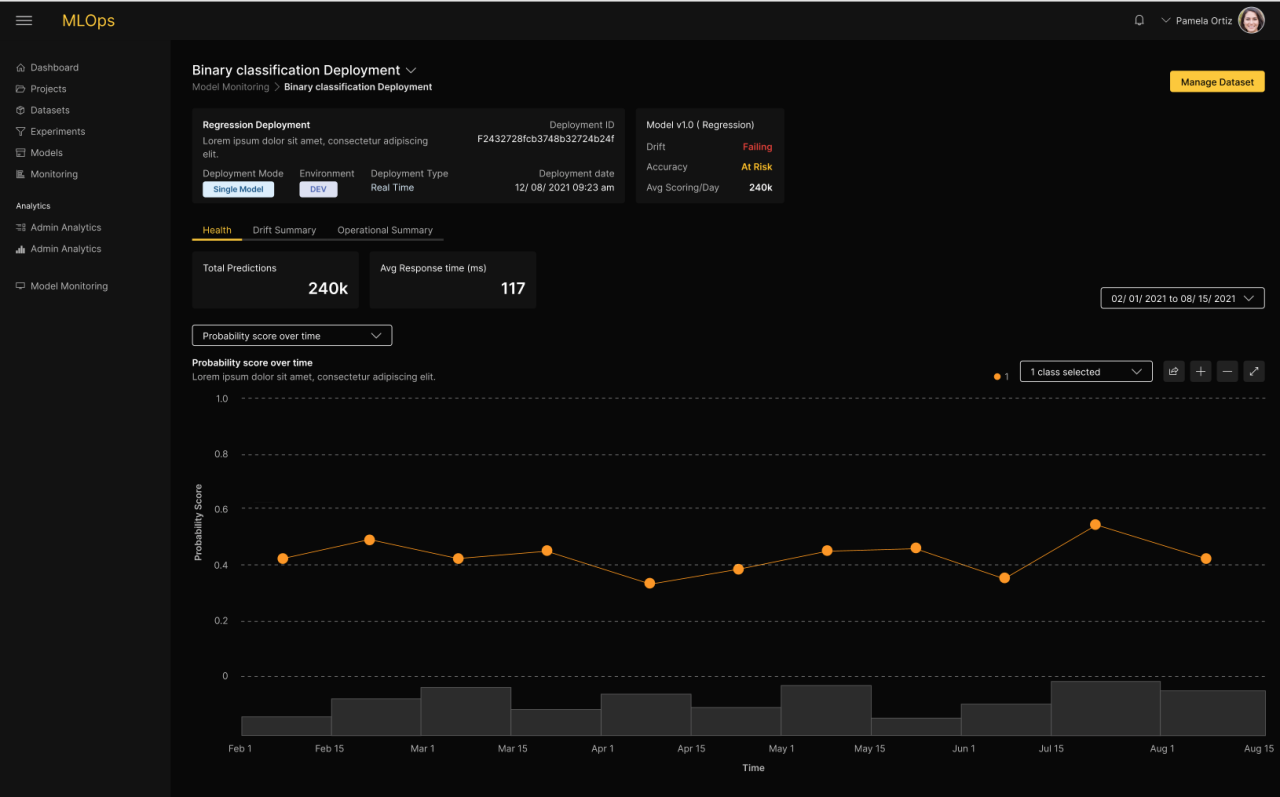
Task: Expand chart to fullscreen icon
Action: coord(1254,372)
